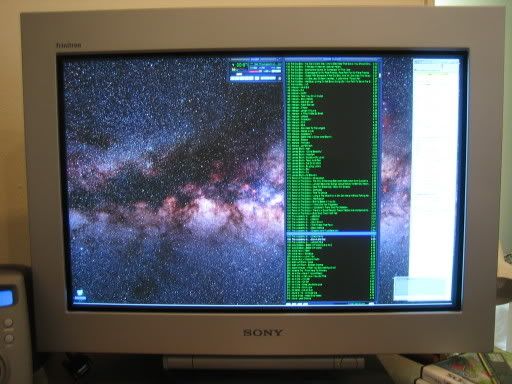Screen dimensions: 512x384
Task: Open file with Winamp eject button
Action: point(257,78)
